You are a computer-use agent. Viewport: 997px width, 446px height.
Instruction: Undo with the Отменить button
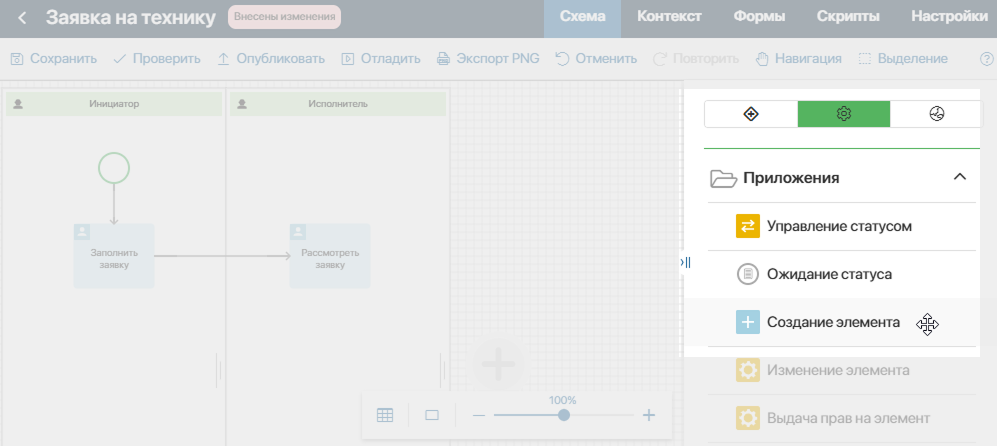tap(596, 59)
